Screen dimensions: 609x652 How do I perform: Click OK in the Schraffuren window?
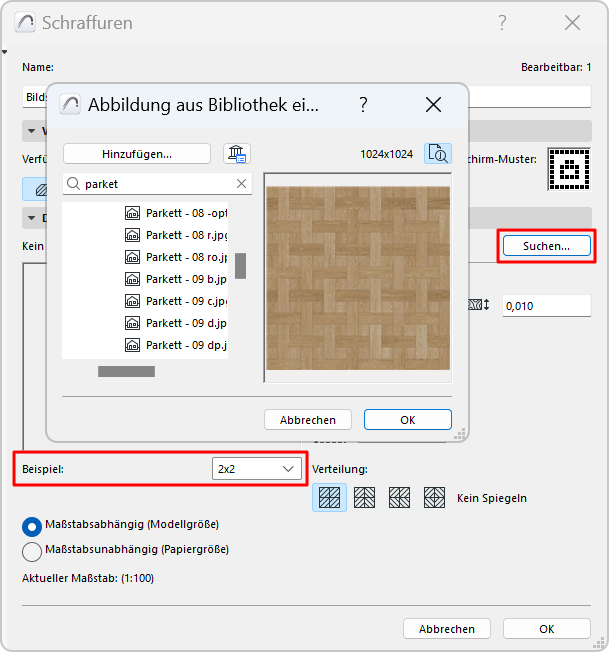(547, 629)
